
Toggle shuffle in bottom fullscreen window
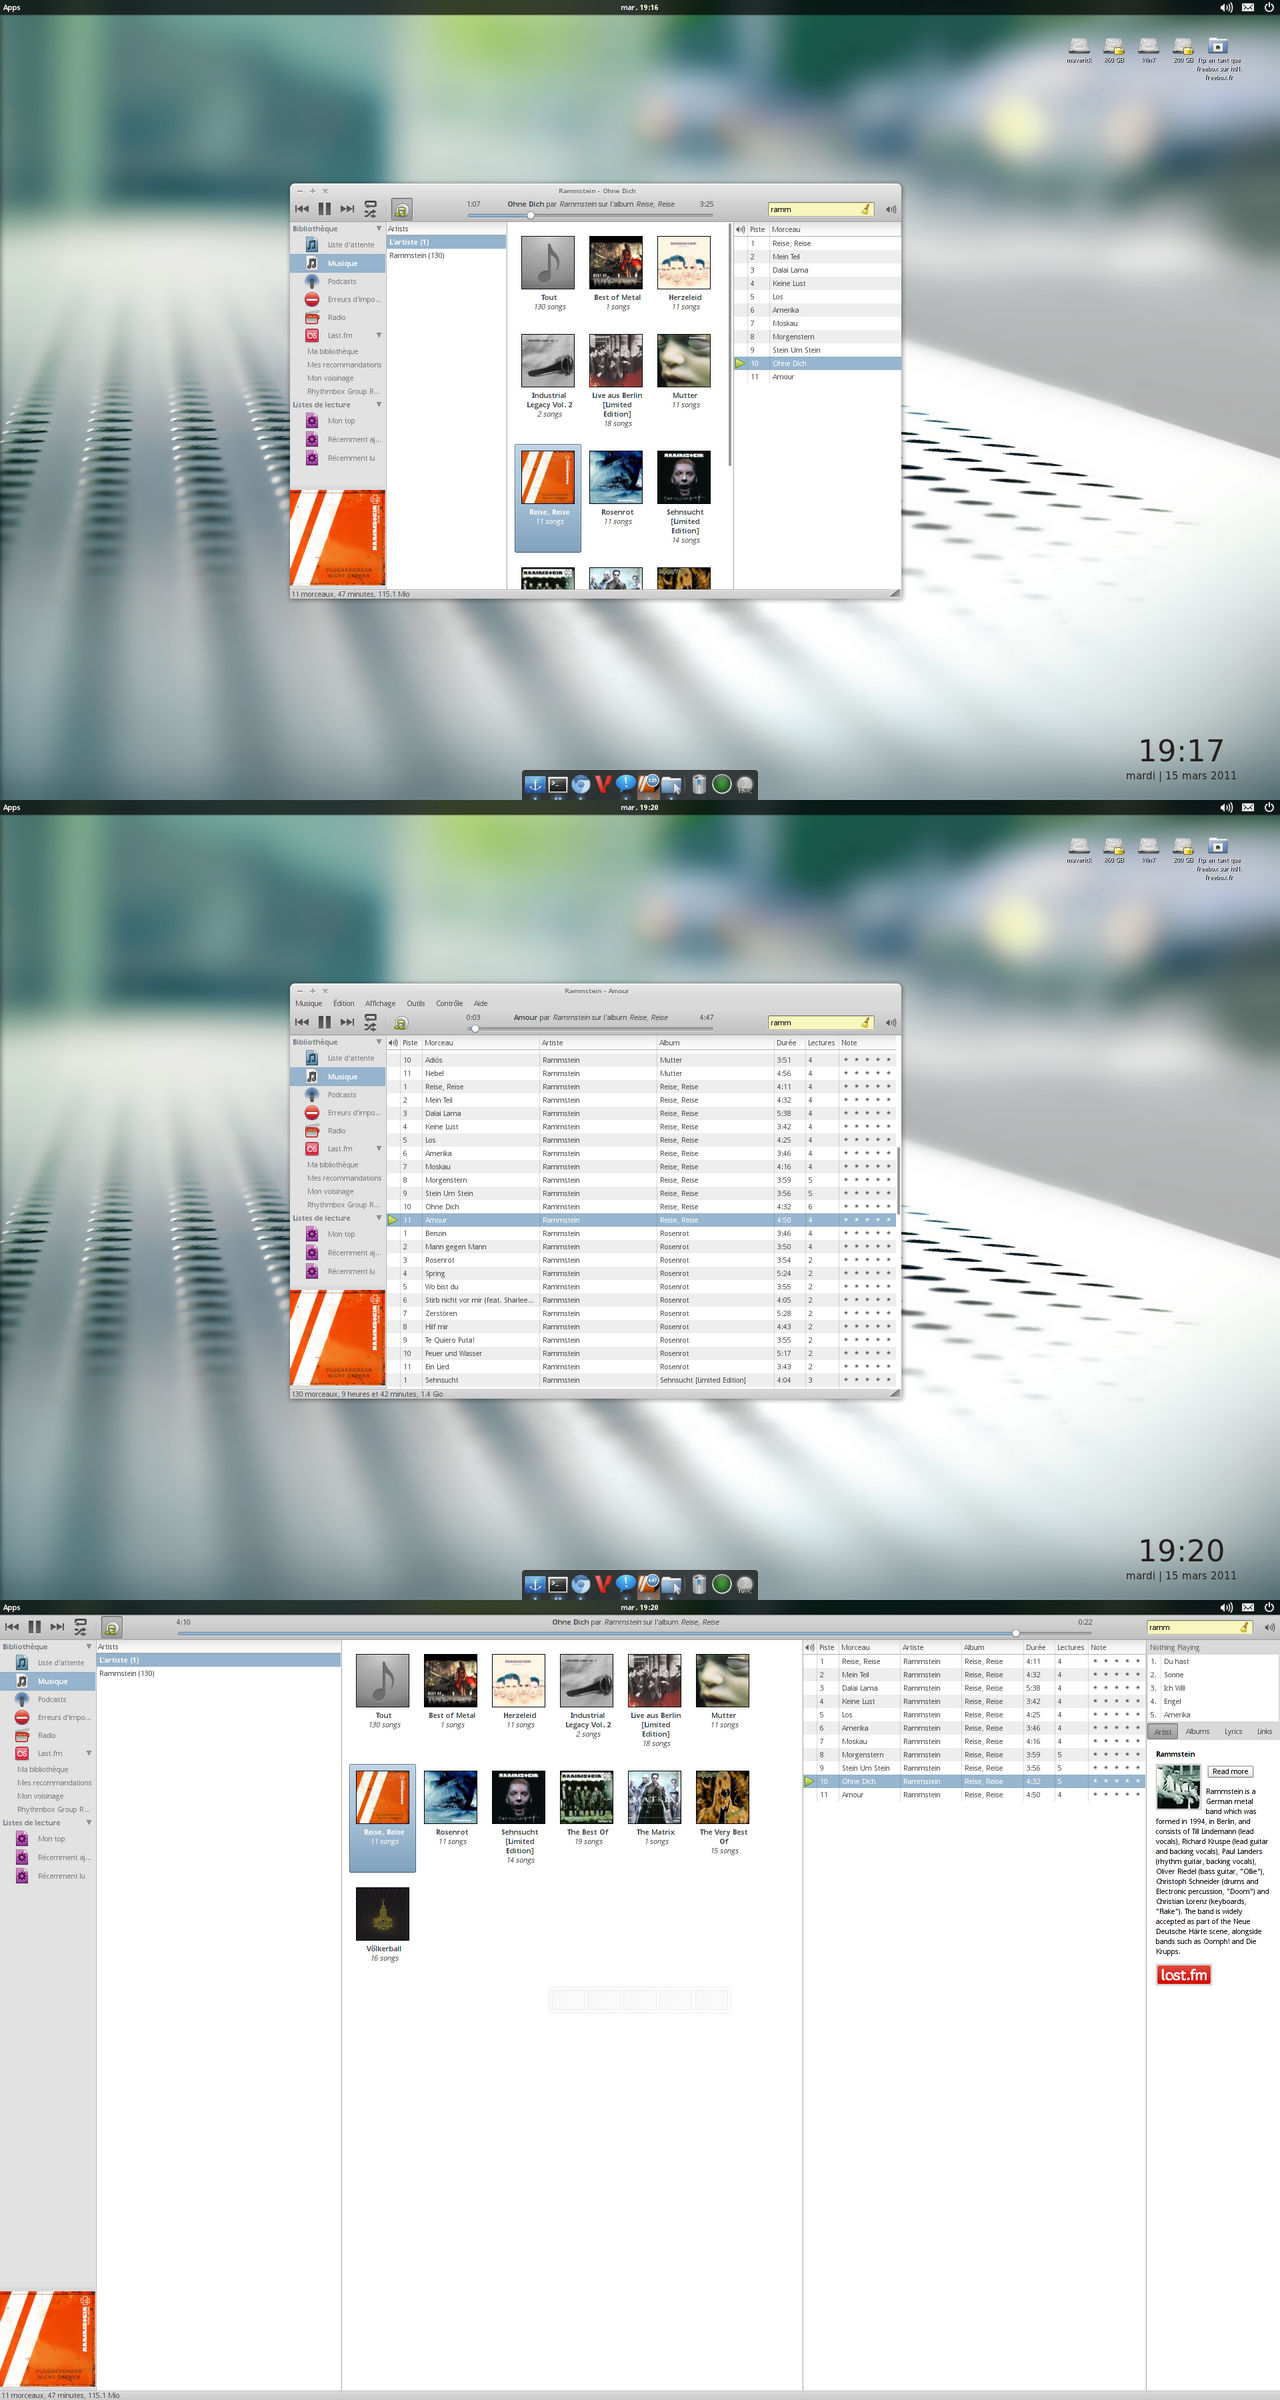coord(80,1627)
